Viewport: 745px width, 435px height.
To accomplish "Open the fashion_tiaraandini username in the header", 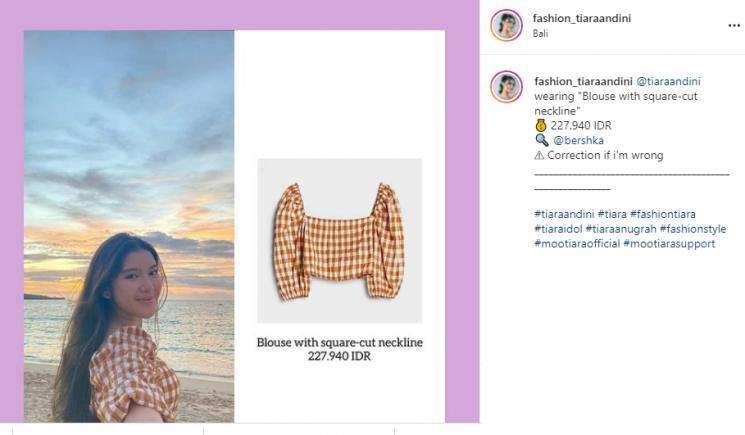I will click(581, 18).
